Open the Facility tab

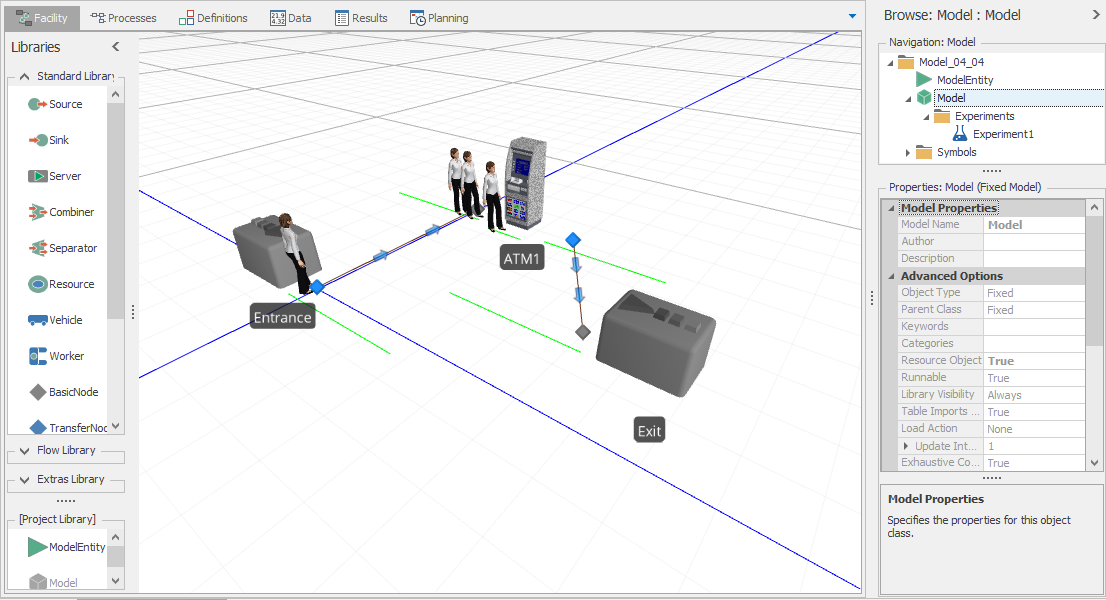42,18
